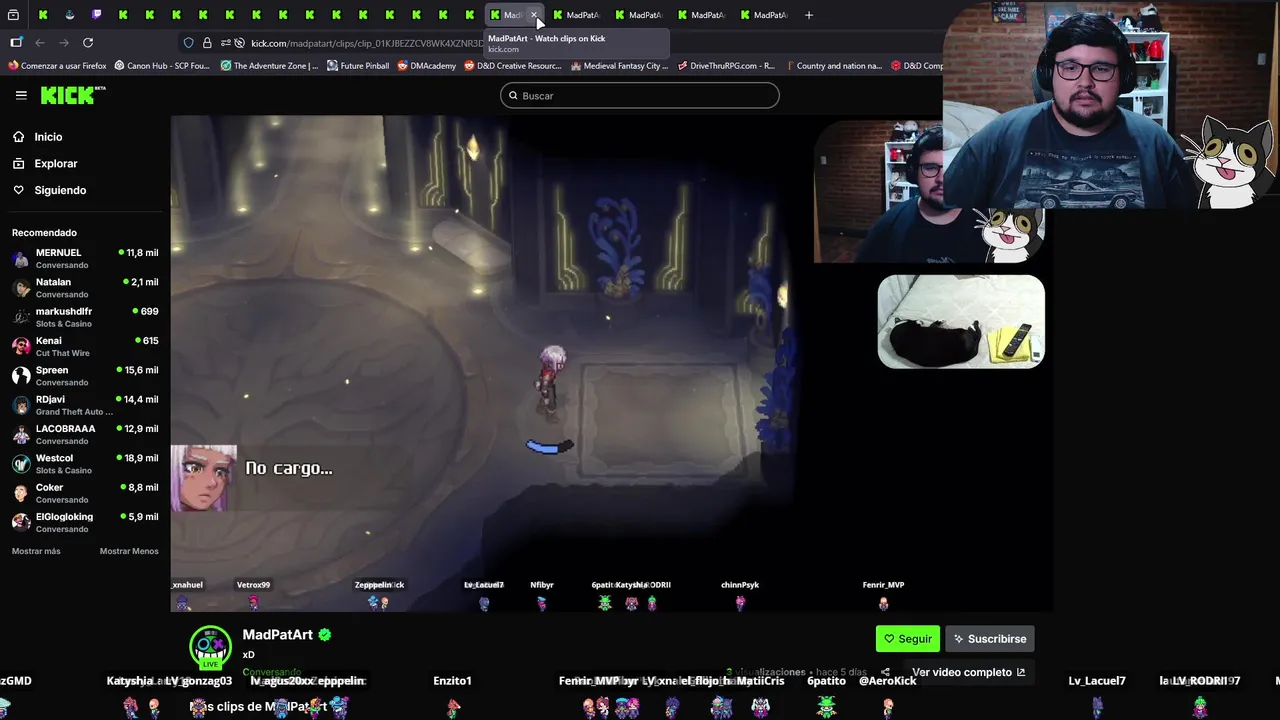Open recommended channel Natalan
1280x720 pixels.
(85, 288)
